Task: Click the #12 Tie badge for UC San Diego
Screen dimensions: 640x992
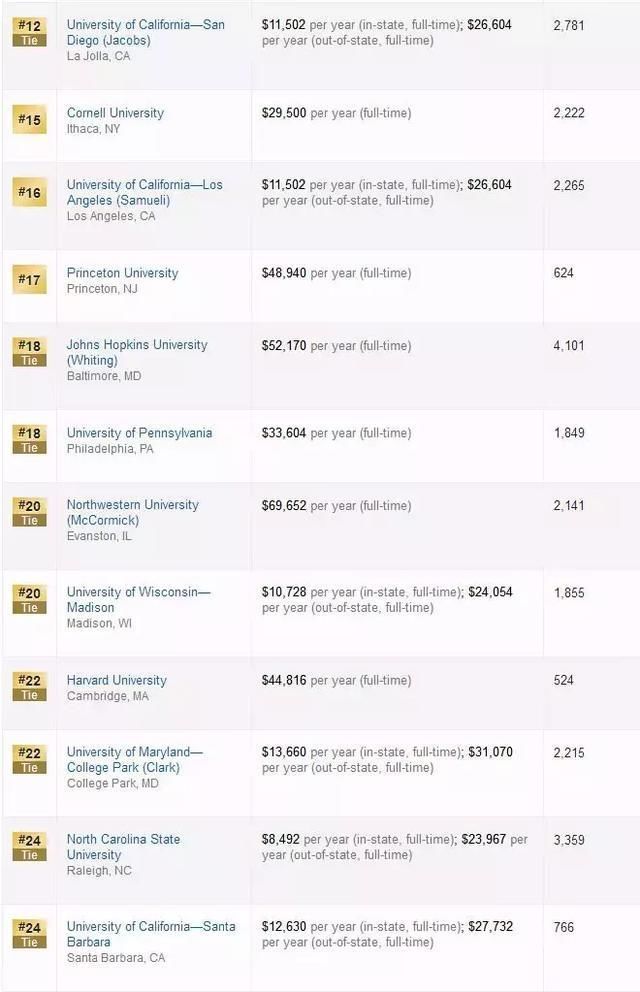Action: pyautogui.click(x=29, y=32)
